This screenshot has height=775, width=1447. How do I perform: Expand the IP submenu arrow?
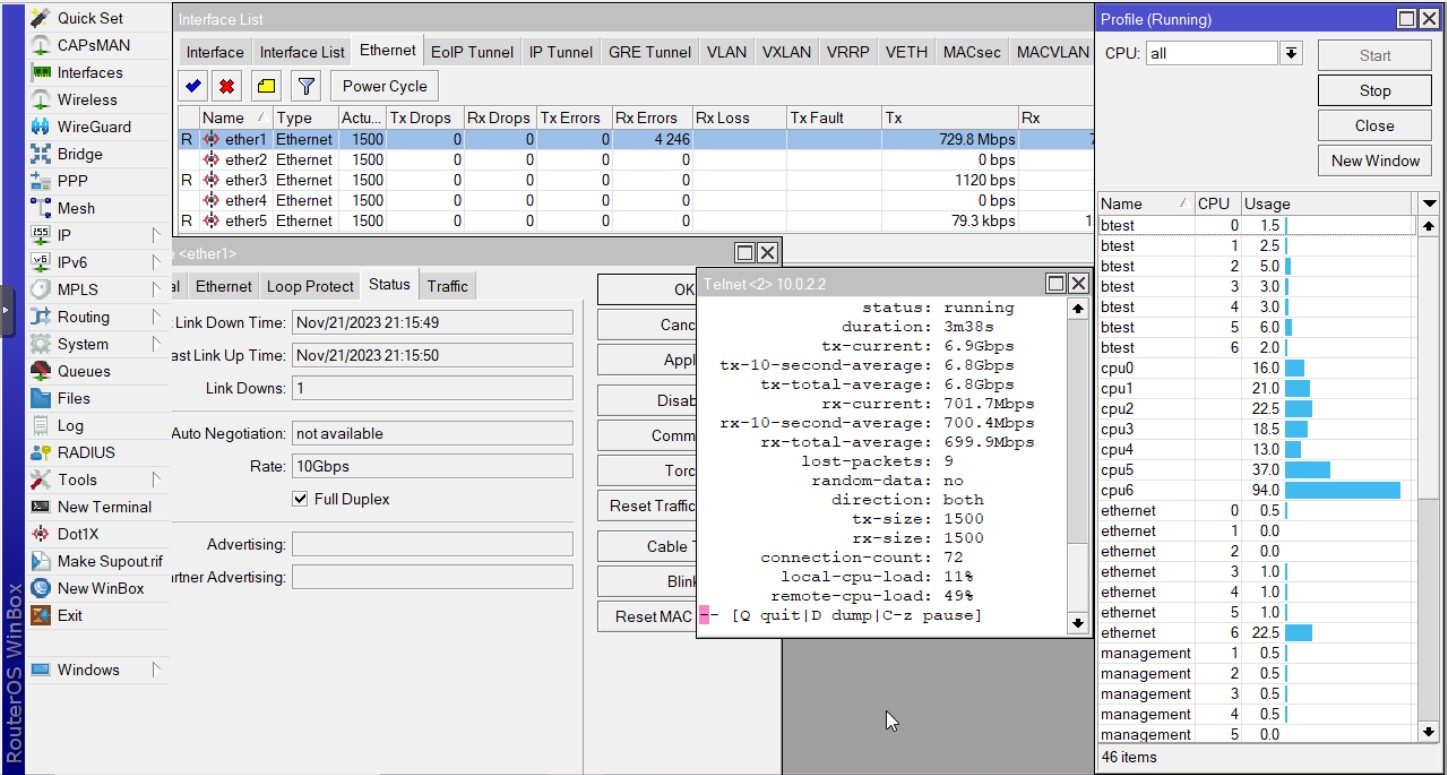coord(156,235)
